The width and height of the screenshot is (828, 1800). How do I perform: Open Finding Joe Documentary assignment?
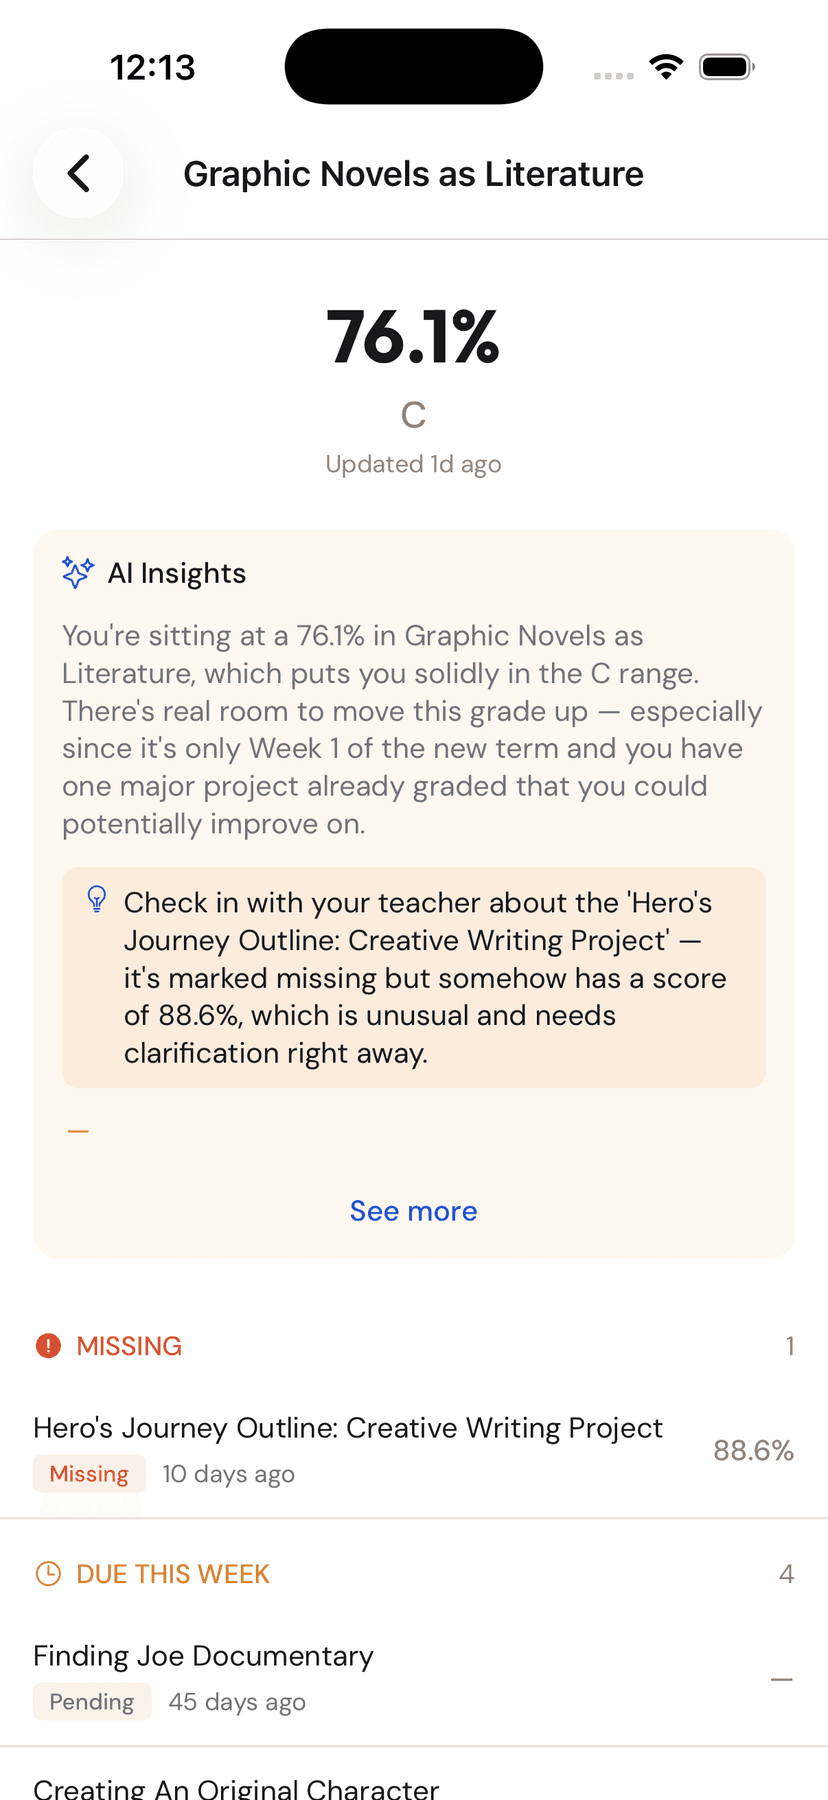tap(204, 1656)
